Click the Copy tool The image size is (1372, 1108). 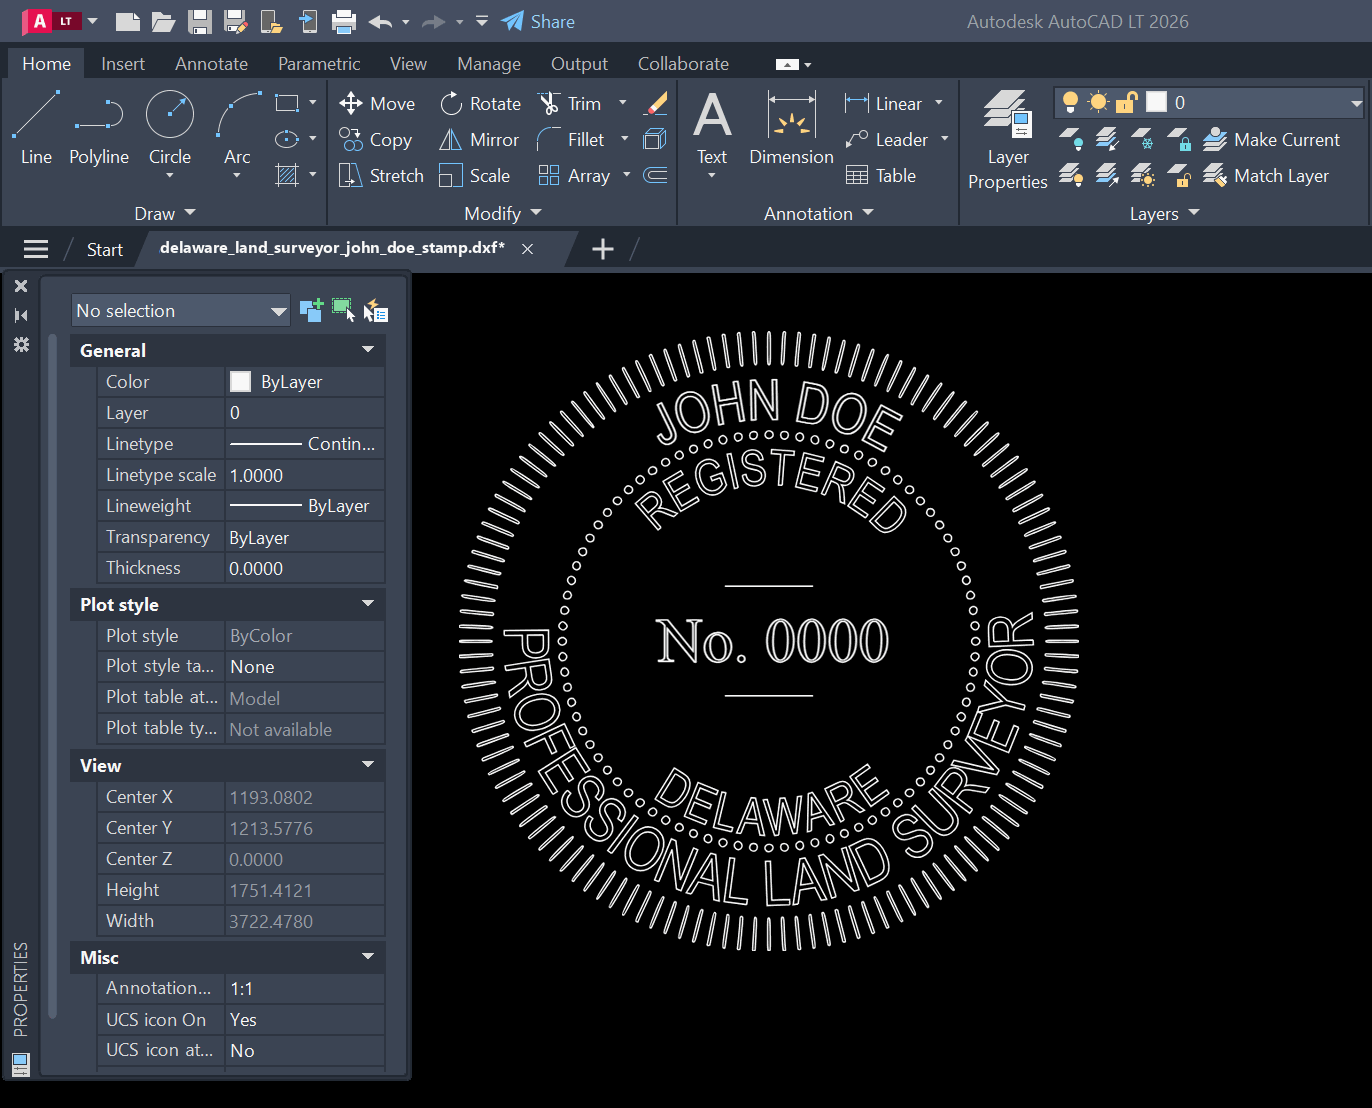(x=375, y=140)
